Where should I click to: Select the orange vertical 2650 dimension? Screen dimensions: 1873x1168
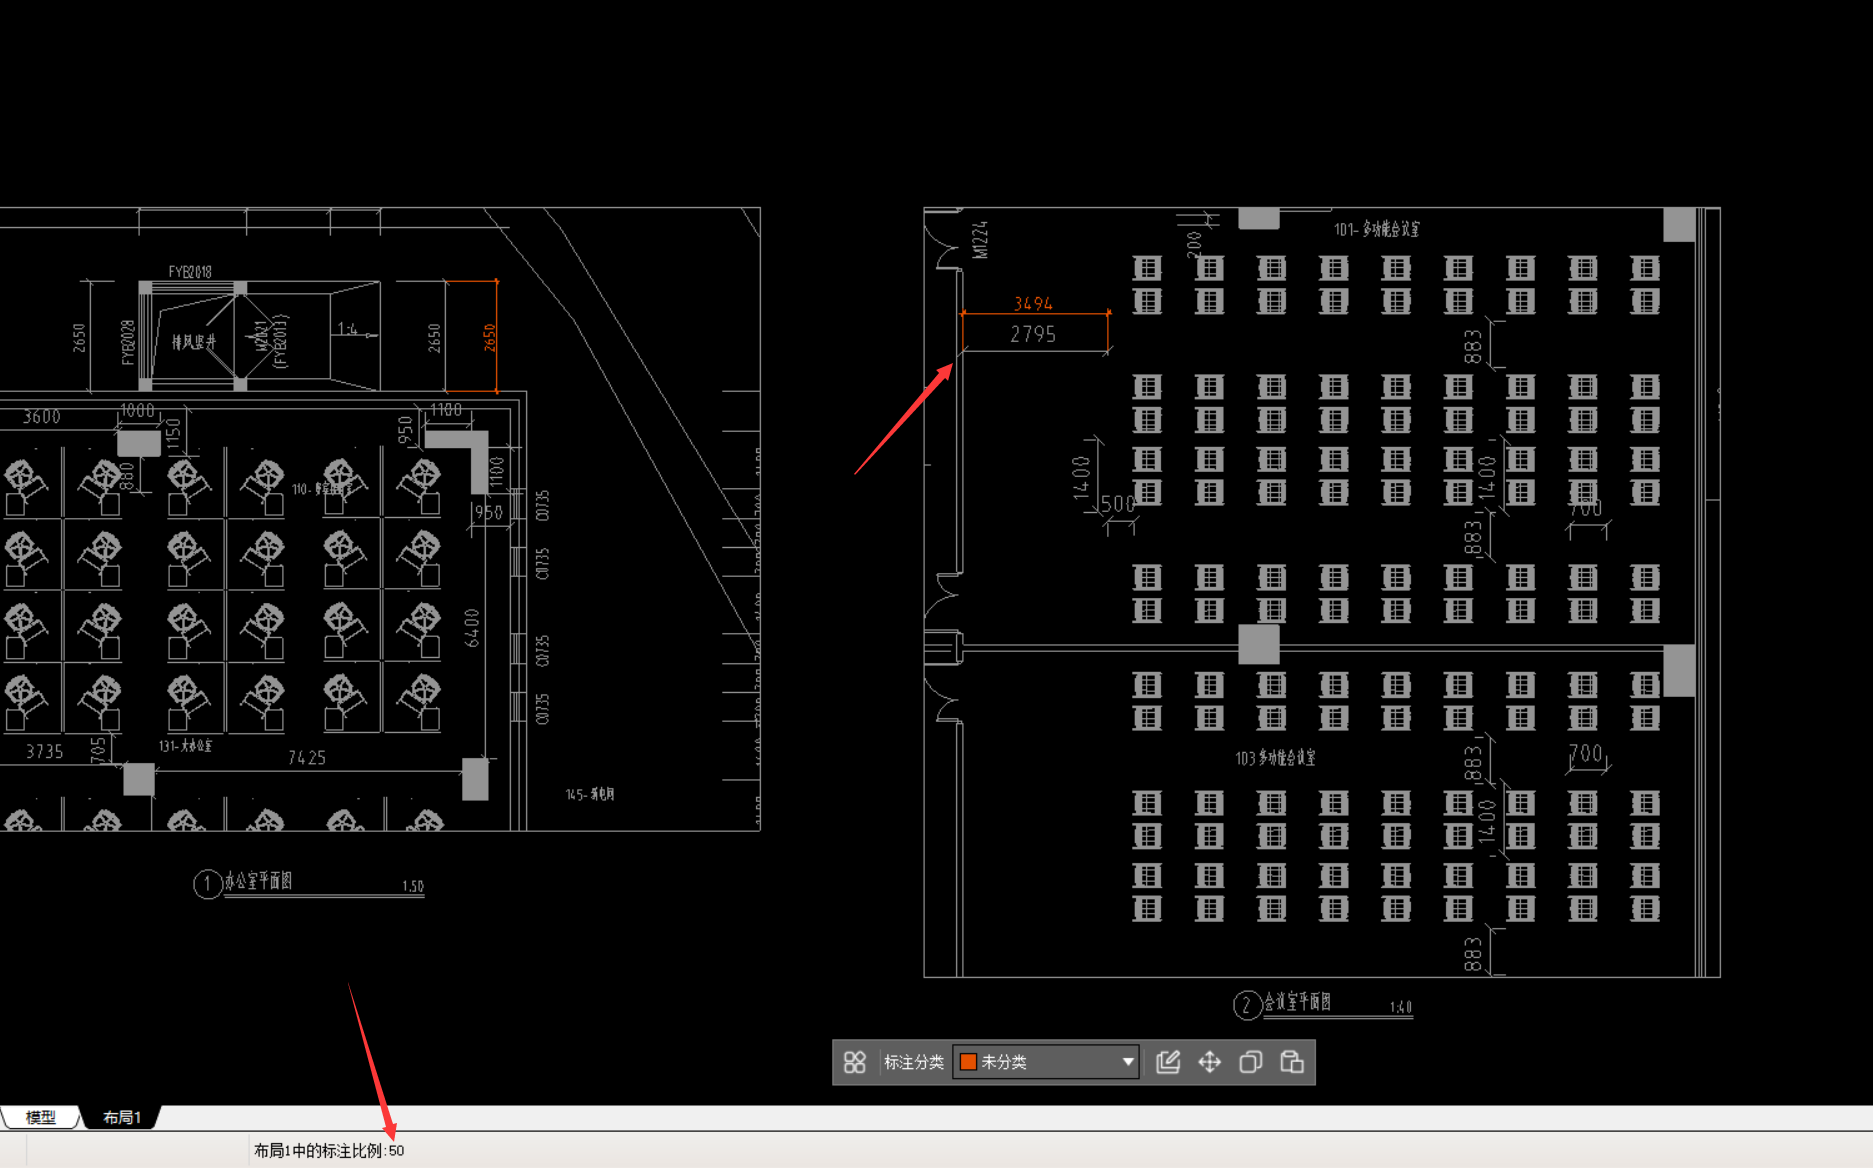pyautogui.click(x=490, y=337)
